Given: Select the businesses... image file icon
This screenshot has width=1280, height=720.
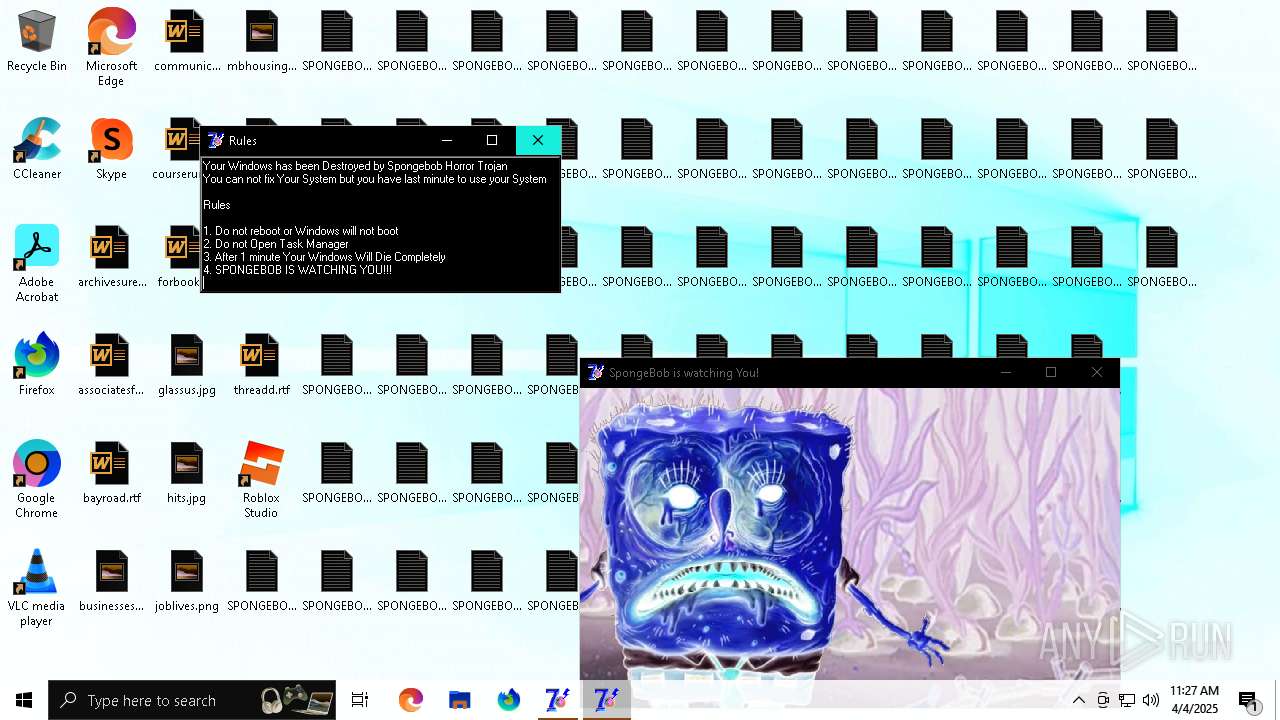Looking at the screenshot, I should click(111, 581).
